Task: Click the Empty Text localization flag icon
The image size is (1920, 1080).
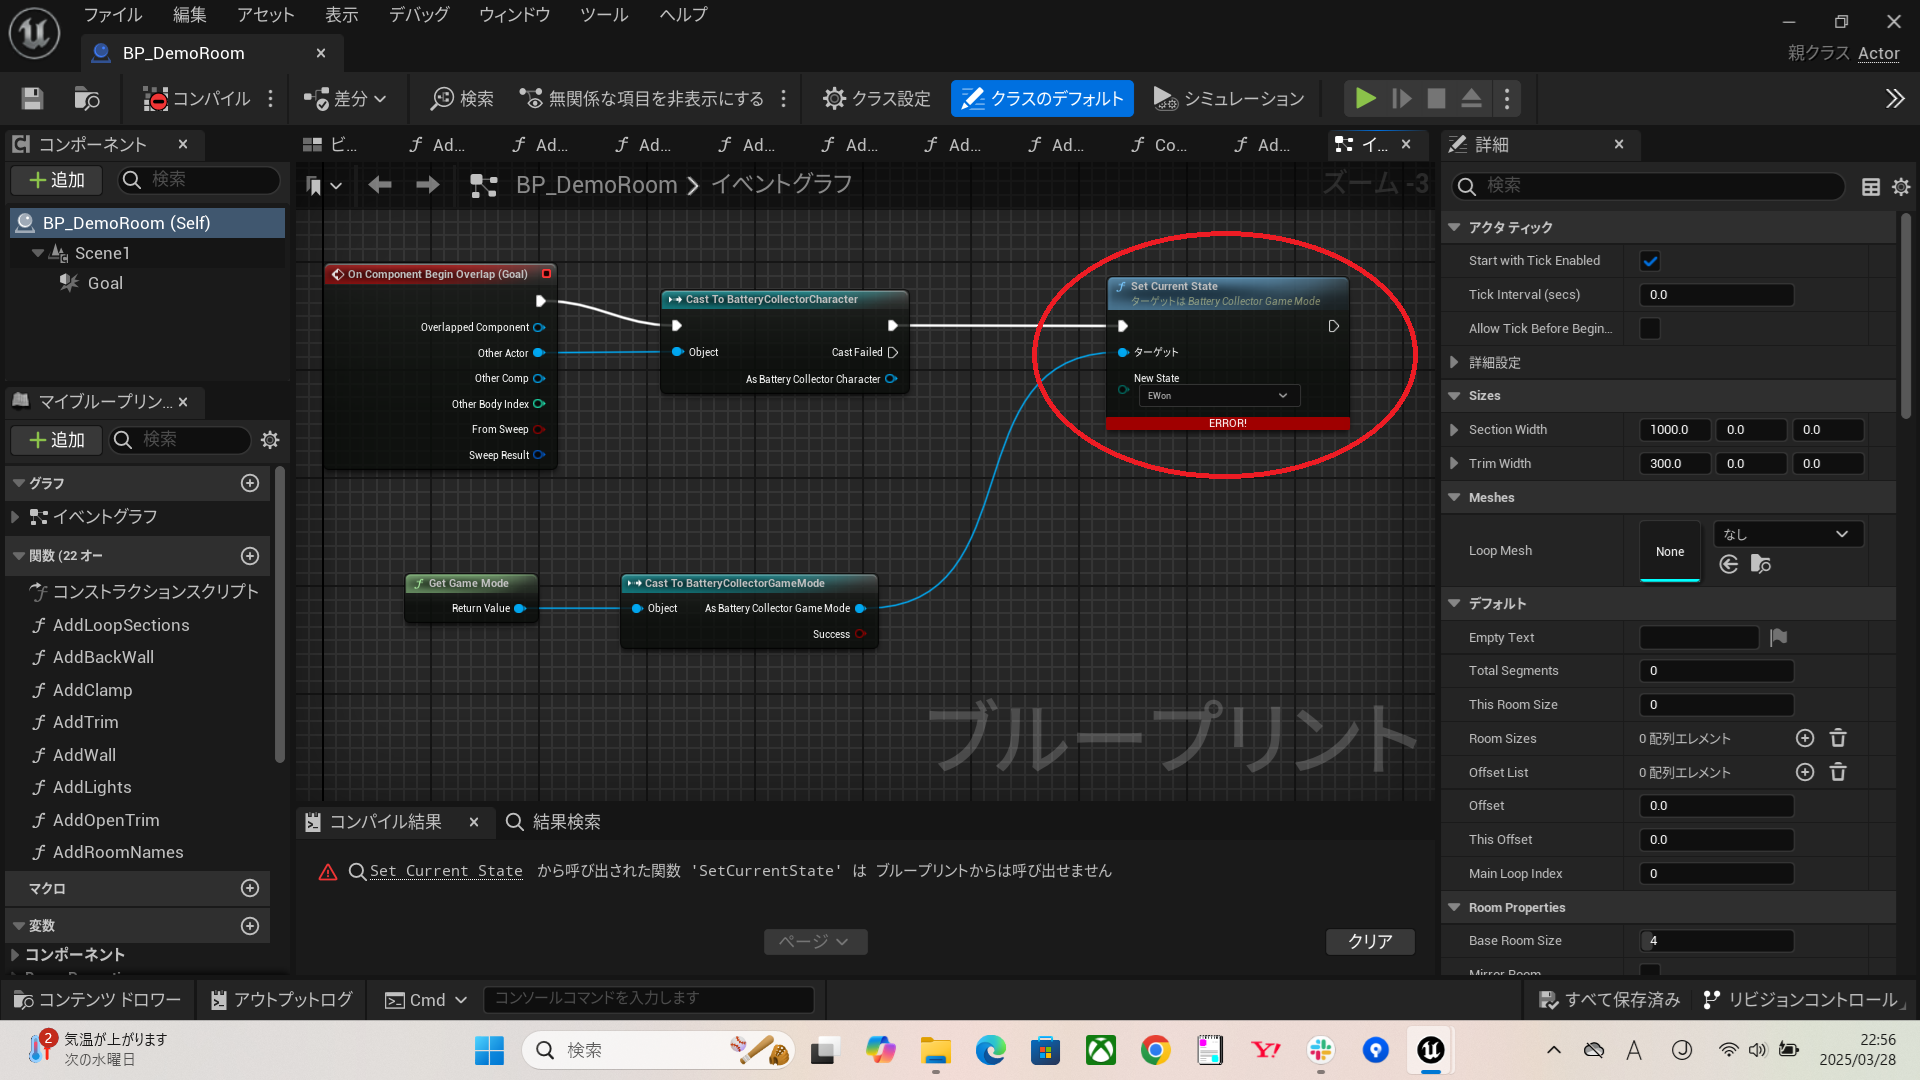Action: click(x=1778, y=637)
